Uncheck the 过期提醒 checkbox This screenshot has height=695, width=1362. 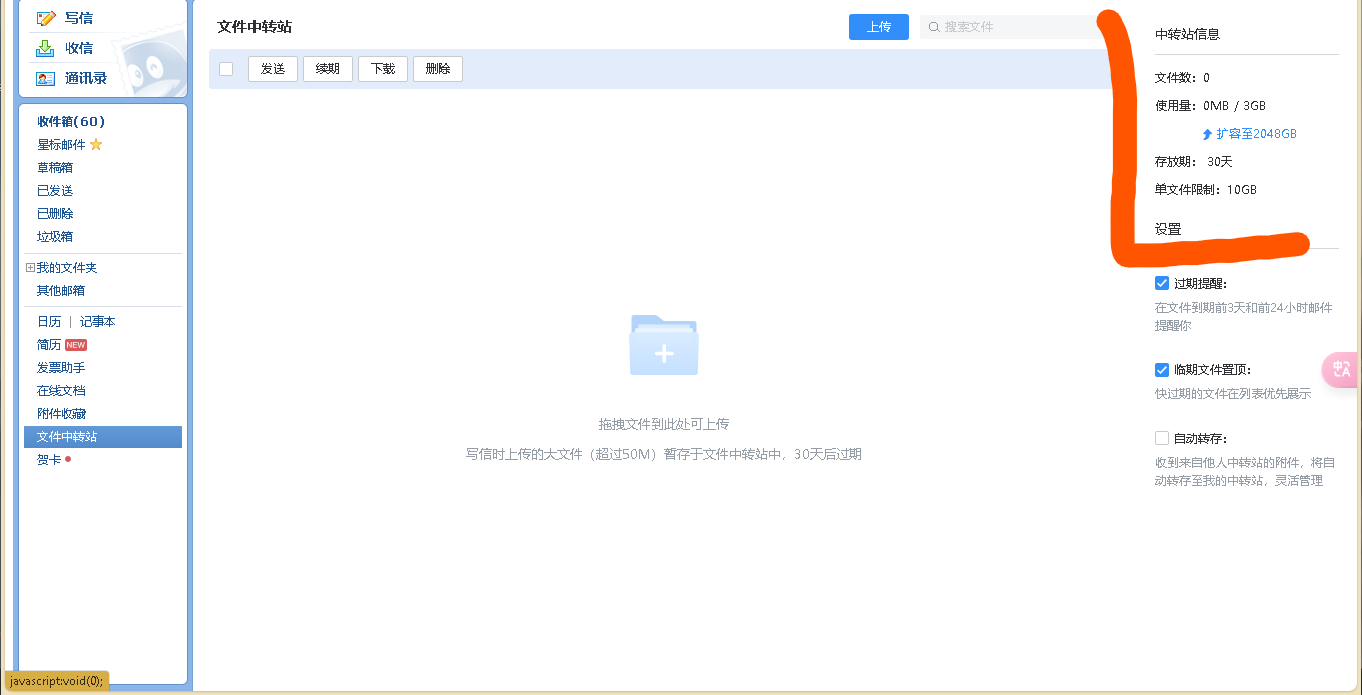pos(1162,283)
